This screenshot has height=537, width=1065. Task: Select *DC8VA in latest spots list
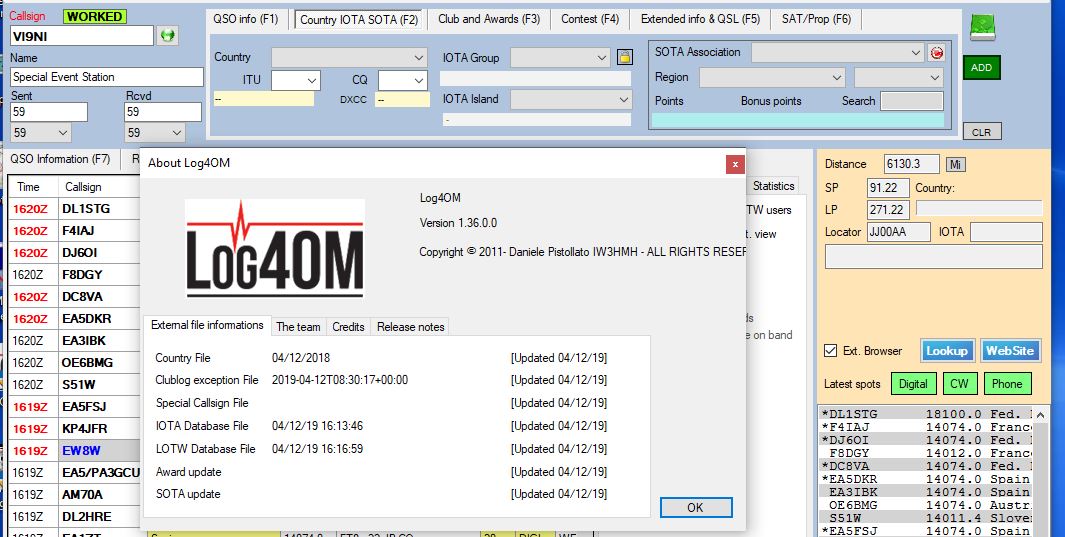tap(926, 466)
